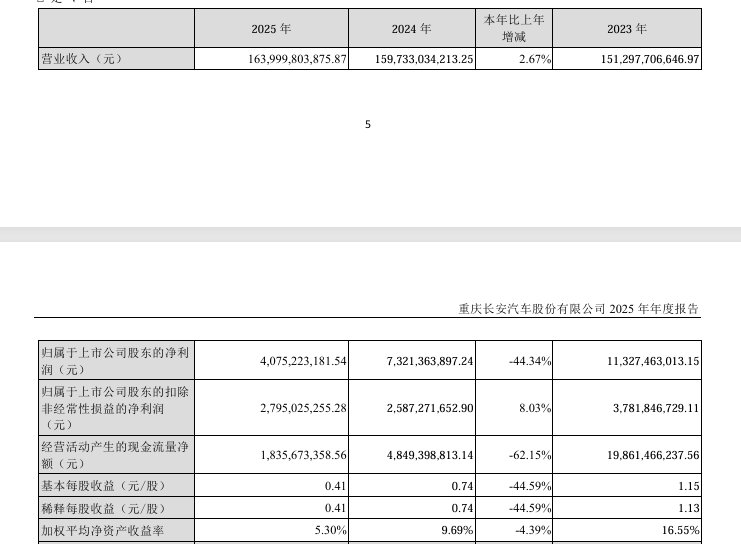Image resolution: width=741 pixels, height=544 pixels.
Task: Select the 归属于上市公司股东的净利润 row label
Action: (113, 360)
